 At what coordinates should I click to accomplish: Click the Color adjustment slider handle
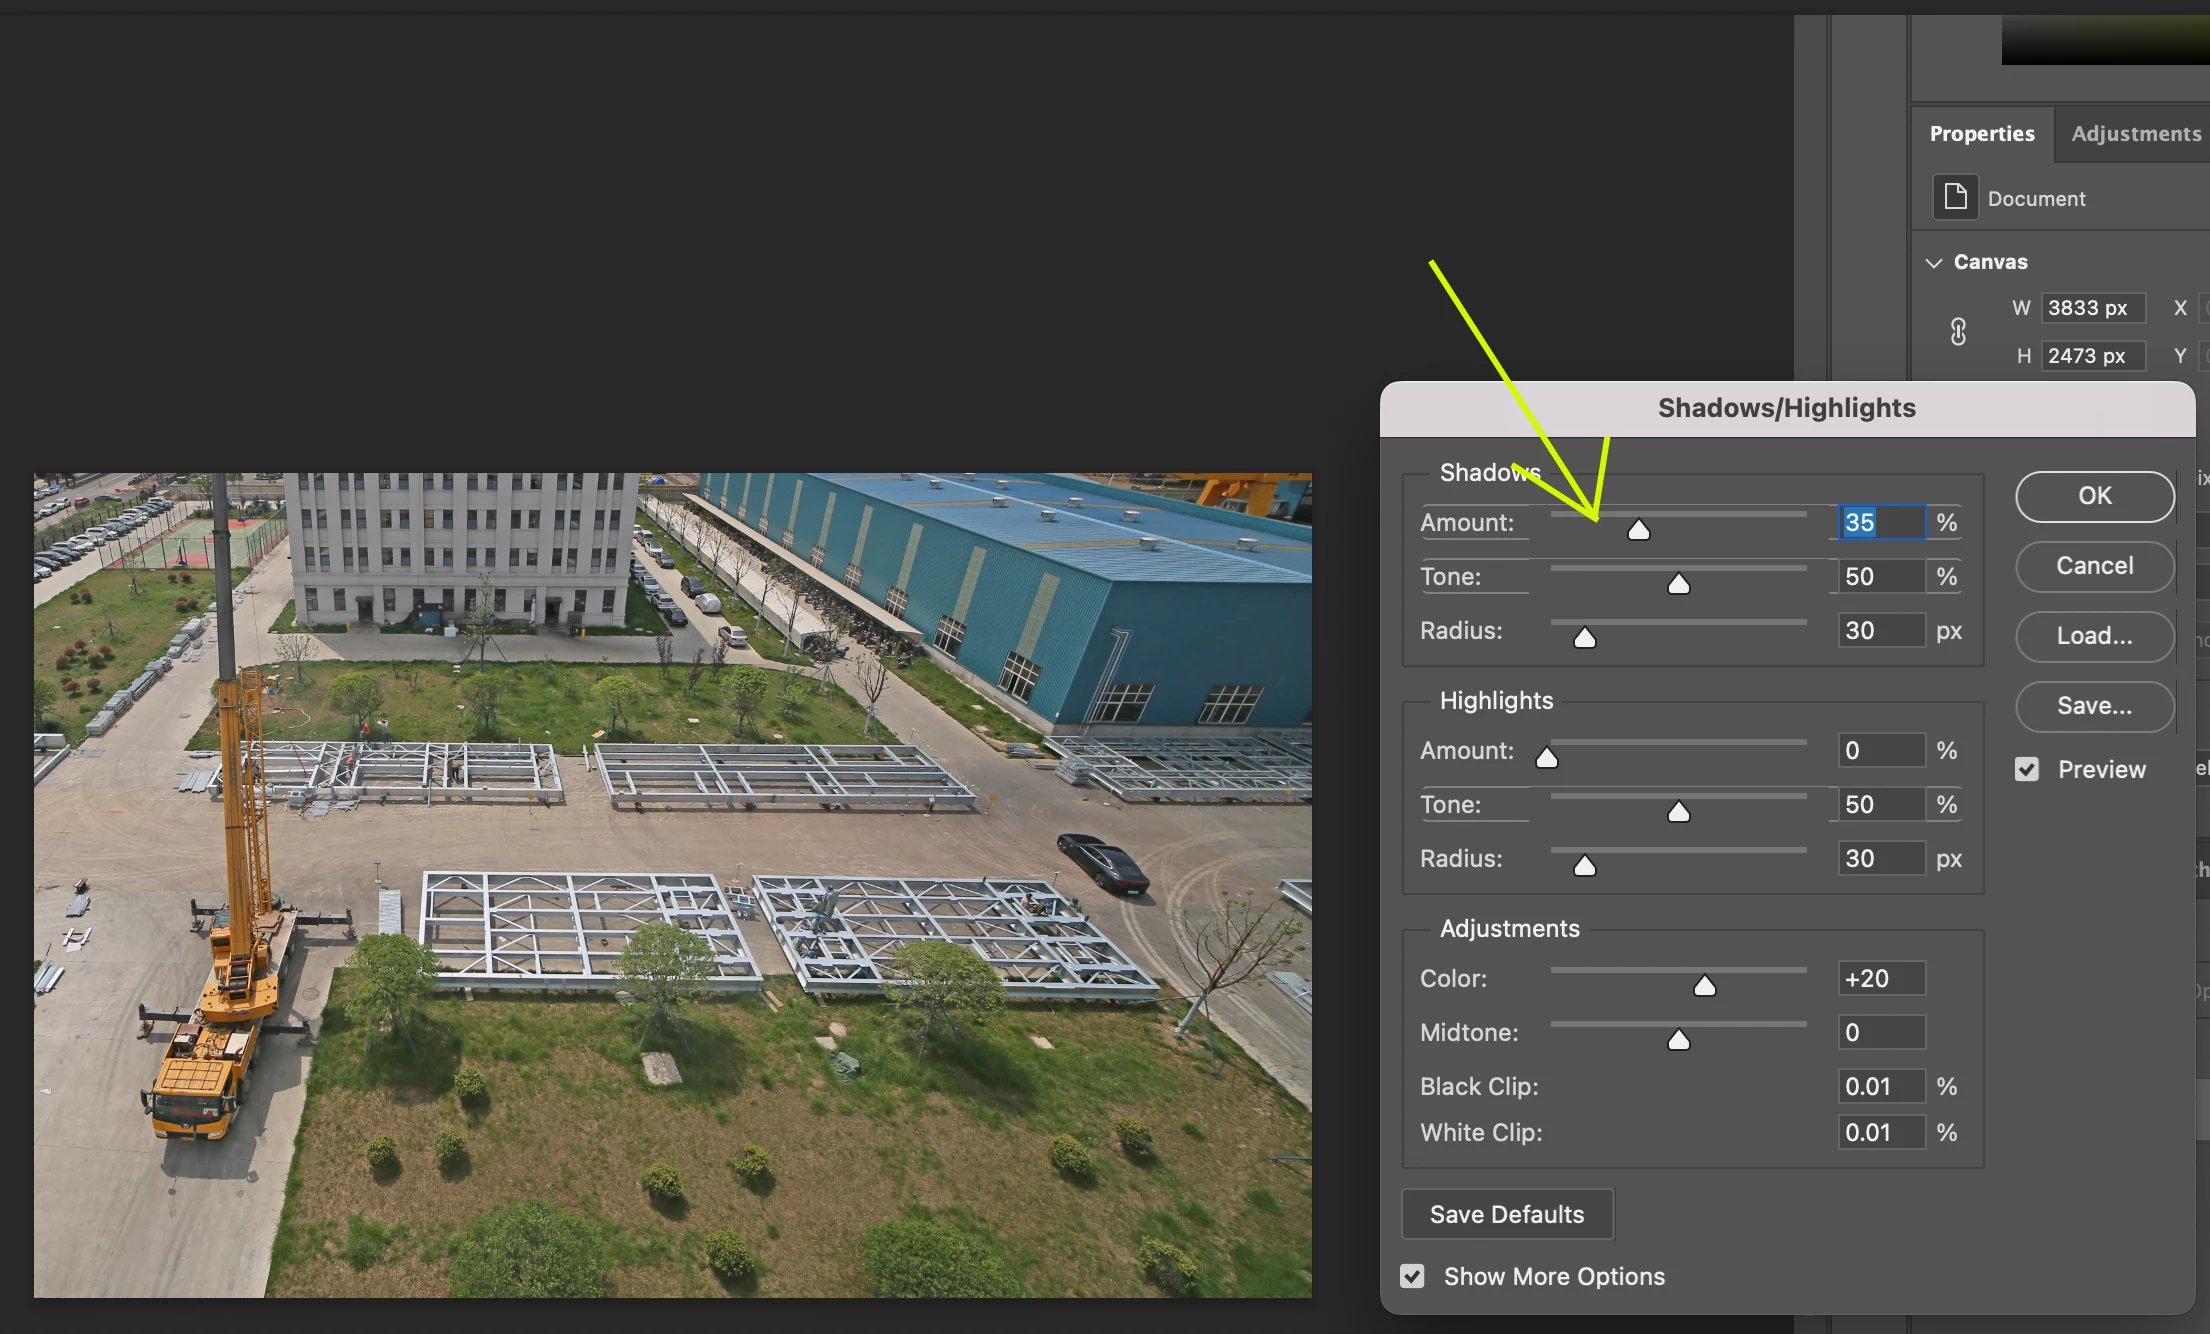click(1704, 987)
